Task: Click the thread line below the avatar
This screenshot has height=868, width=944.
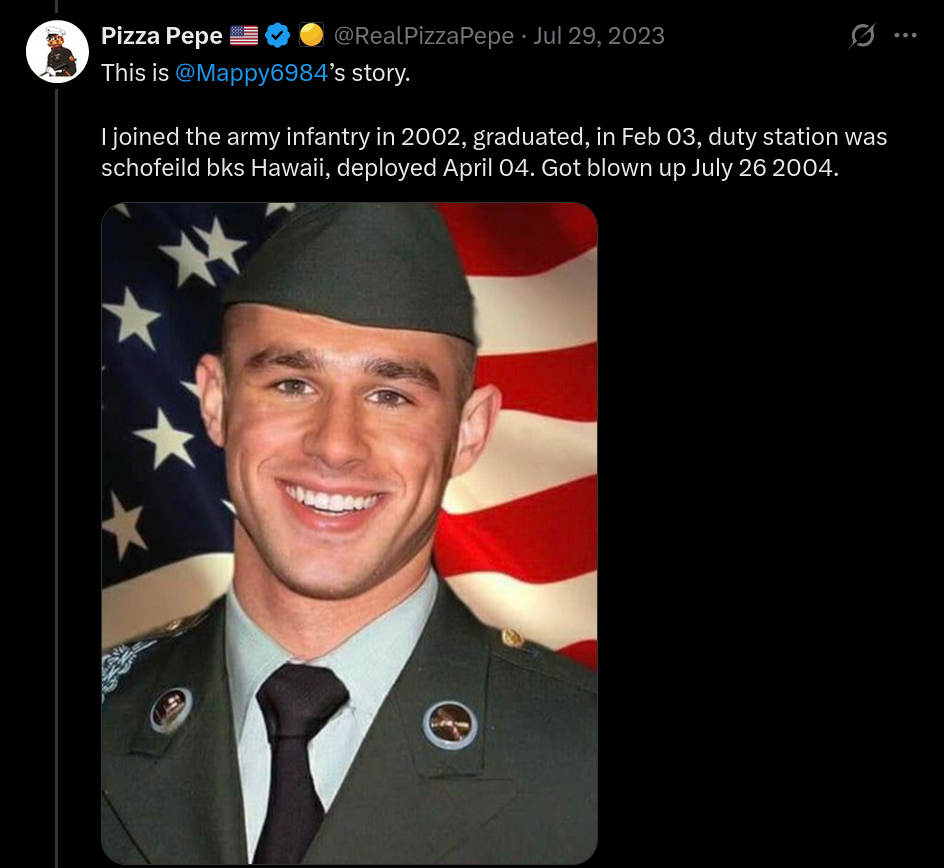Action: click(x=57, y=400)
